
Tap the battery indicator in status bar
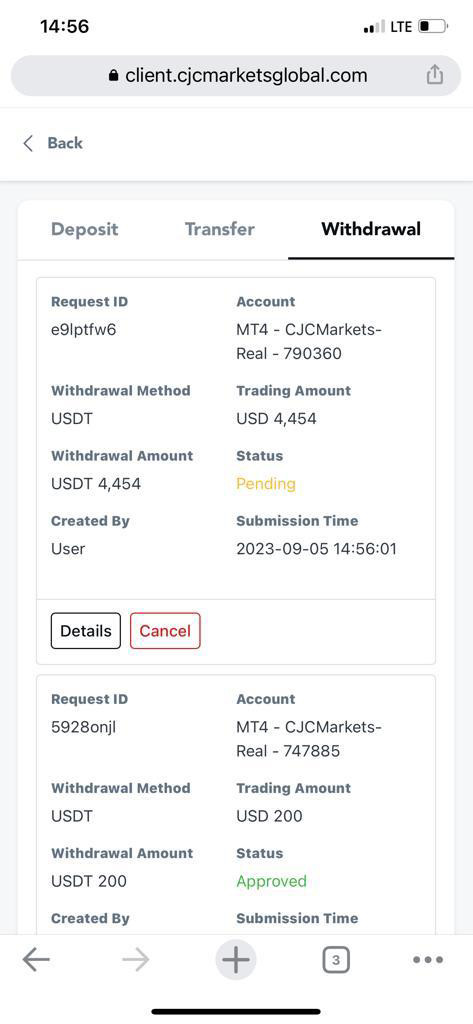(432, 27)
